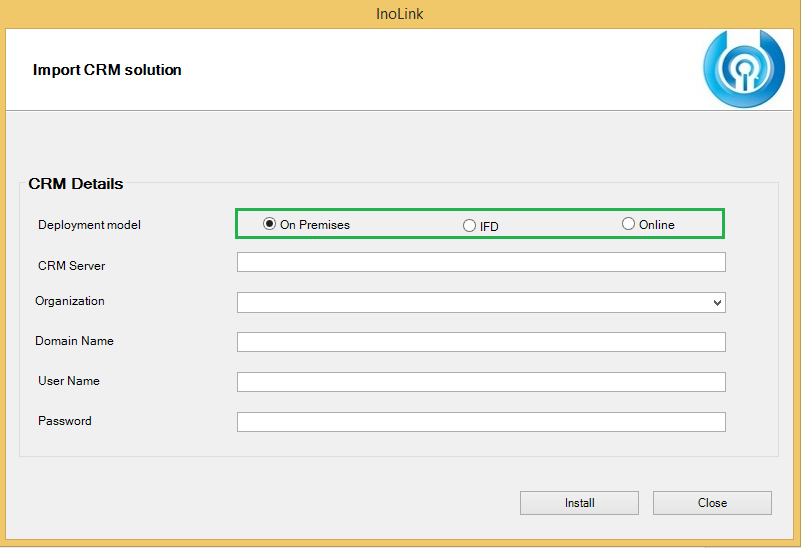Image resolution: width=801 pixels, height=548 pixels.
Task: Focus the Domain Name text box
Action: pos(481,342)
